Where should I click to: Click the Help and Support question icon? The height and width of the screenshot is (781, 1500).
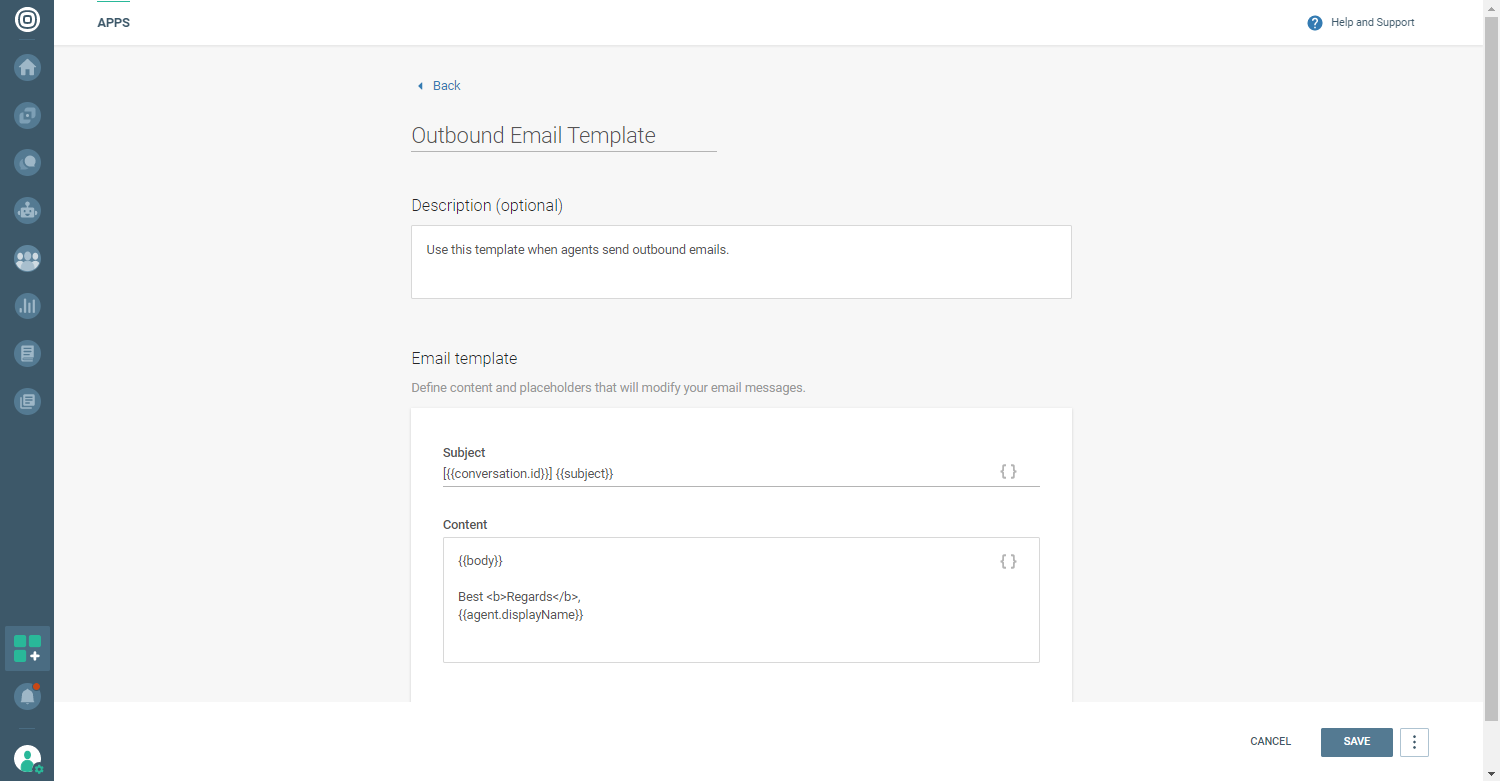tap(1315, 23)
